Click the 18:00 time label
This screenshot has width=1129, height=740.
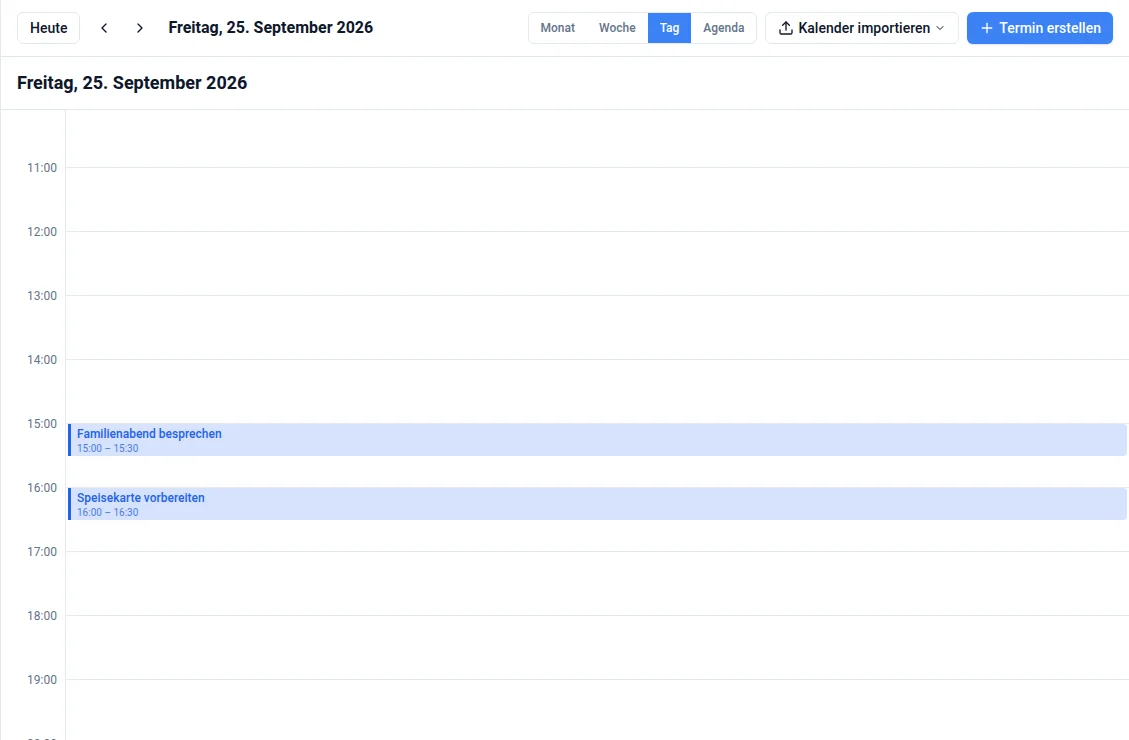[42, 616]
